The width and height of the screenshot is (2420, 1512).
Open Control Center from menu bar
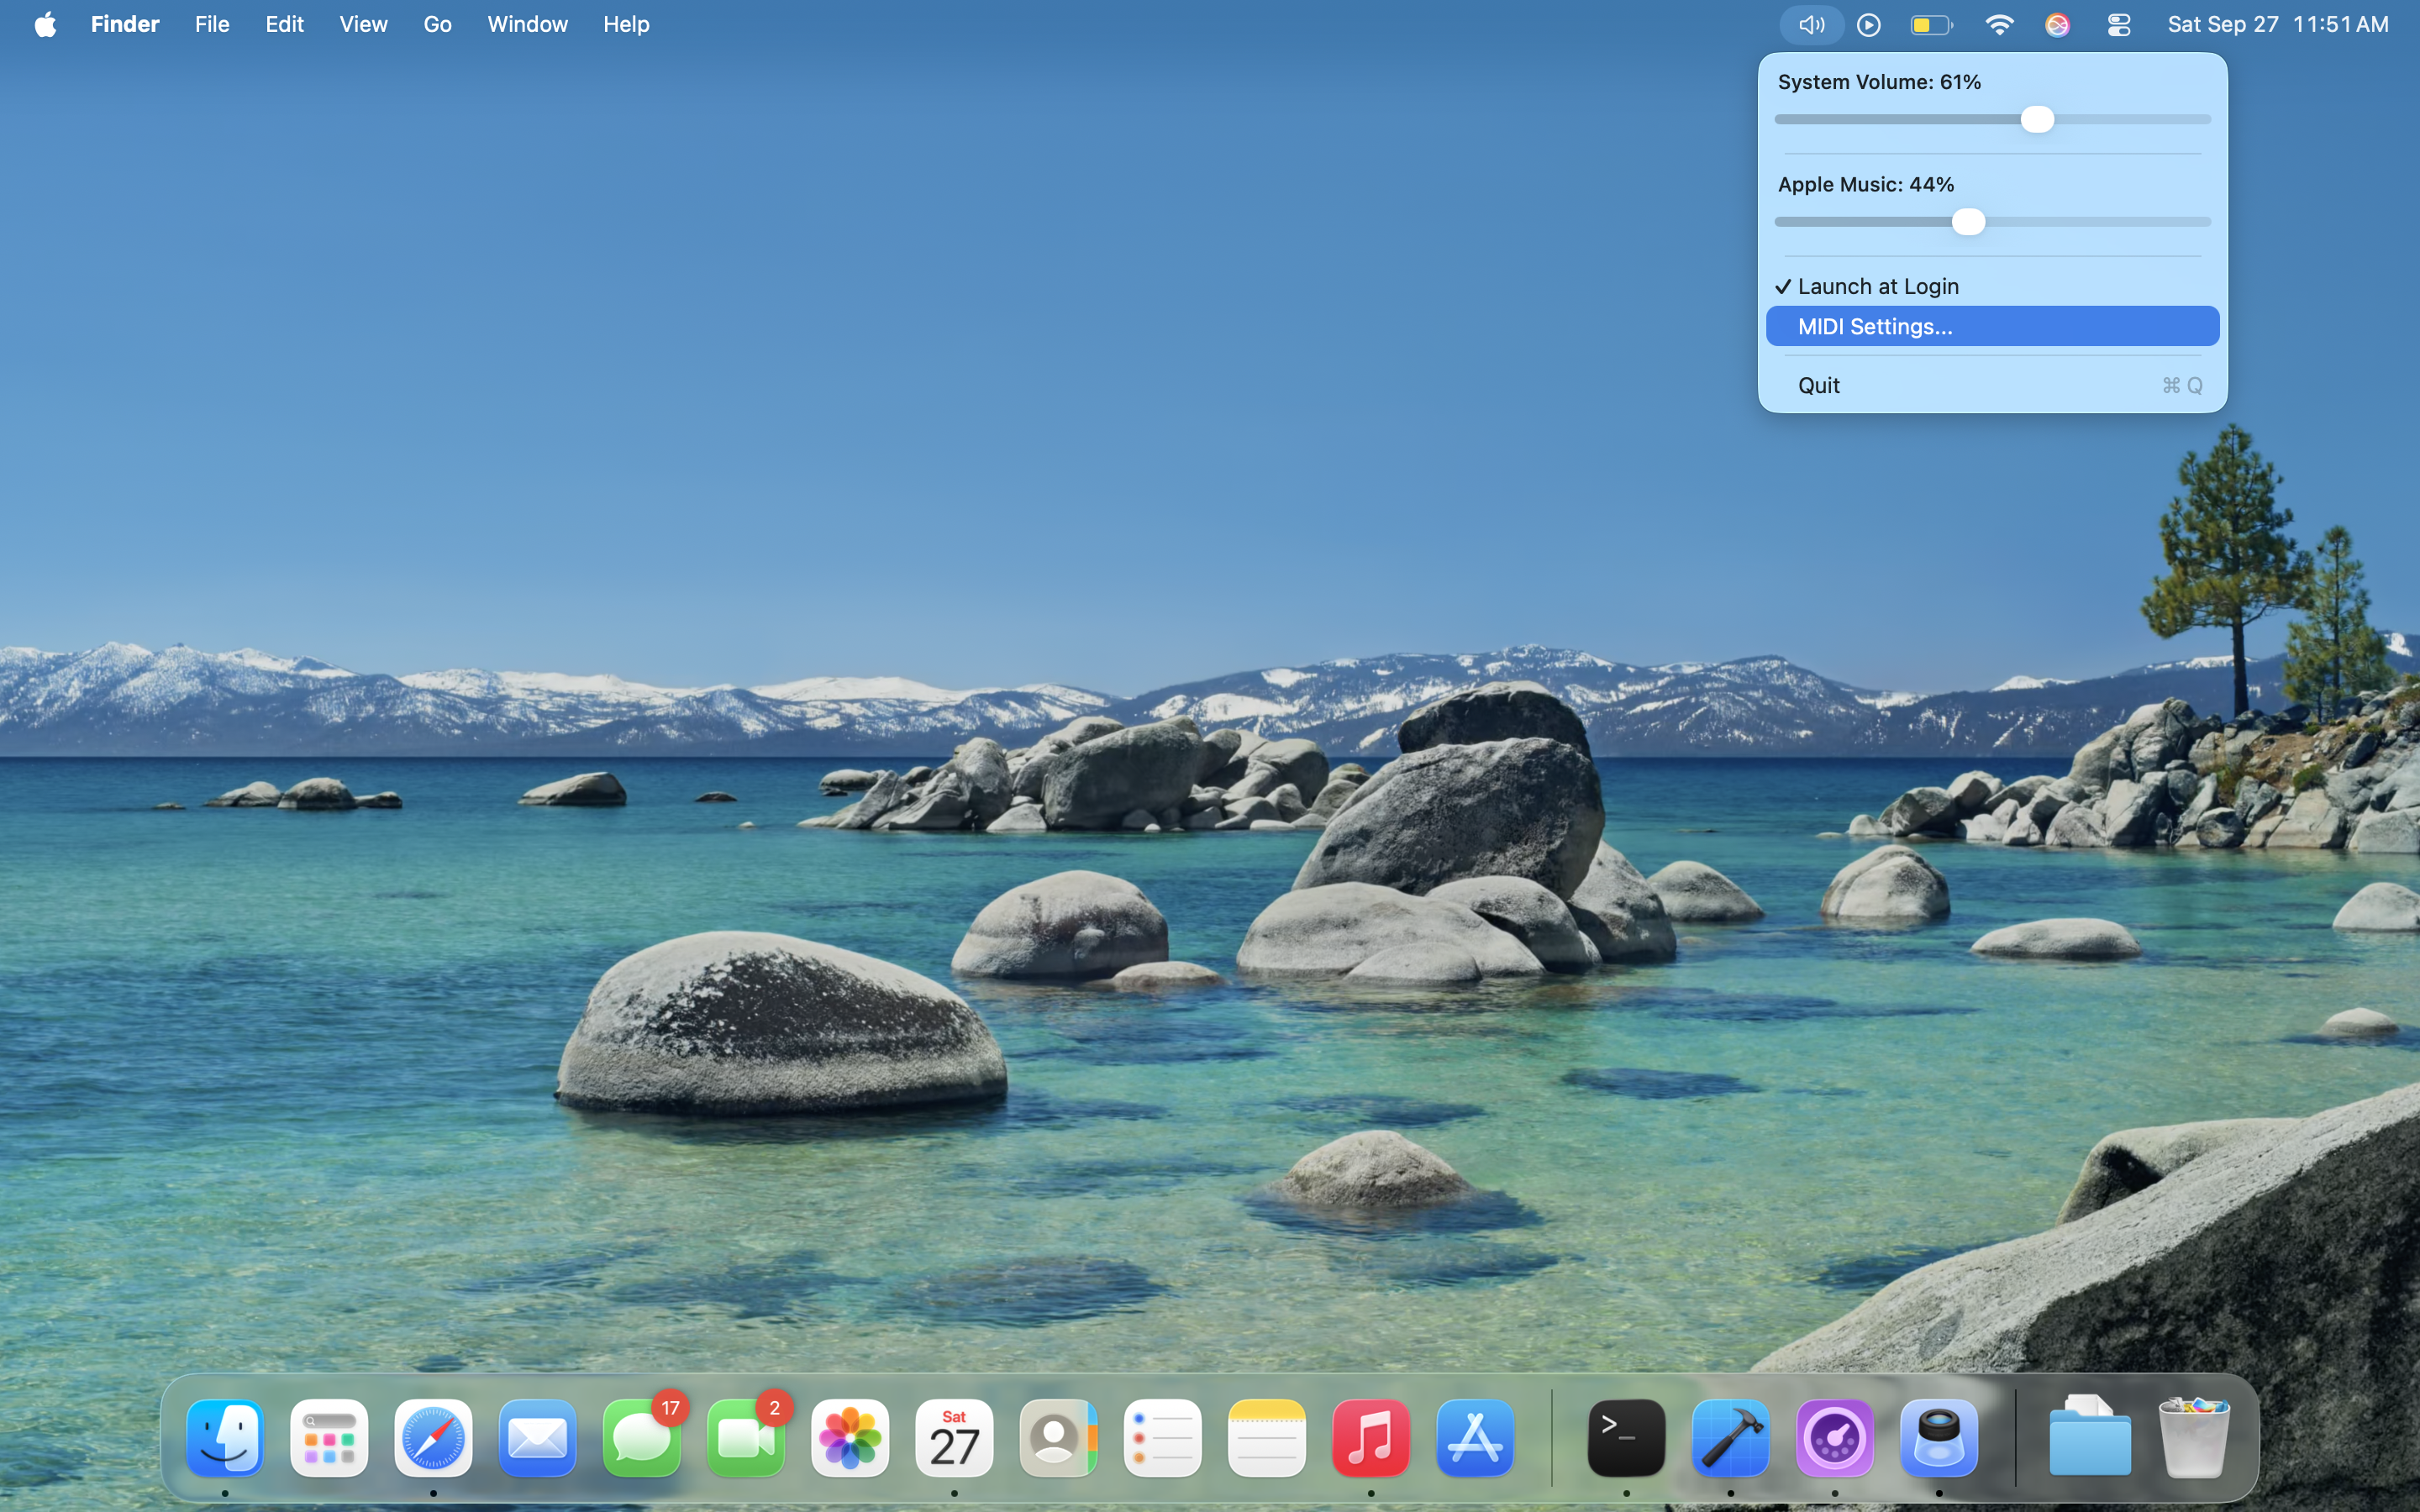[2118, 25]
